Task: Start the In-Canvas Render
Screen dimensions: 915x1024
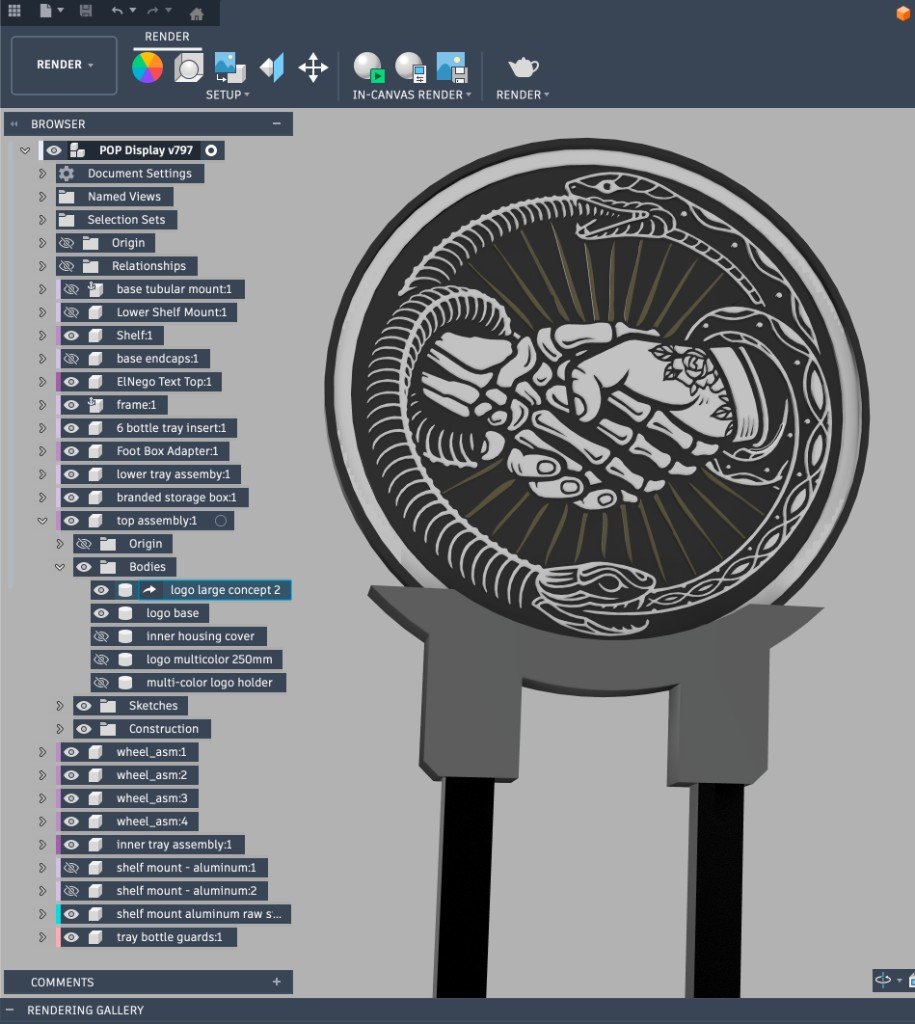Action: [x=368, y=68]
